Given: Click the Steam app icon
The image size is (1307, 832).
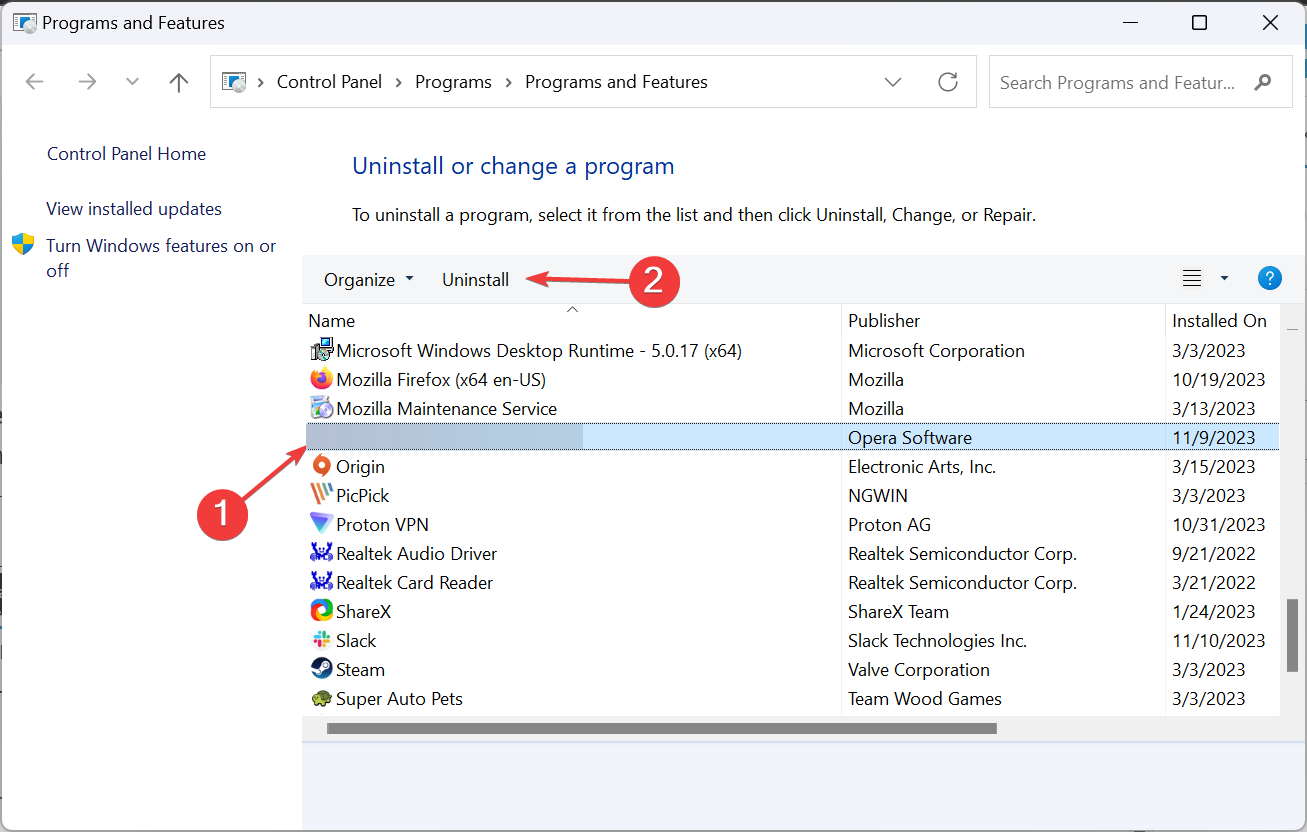Looking at the screenshot, I should (x=321, y=669).
